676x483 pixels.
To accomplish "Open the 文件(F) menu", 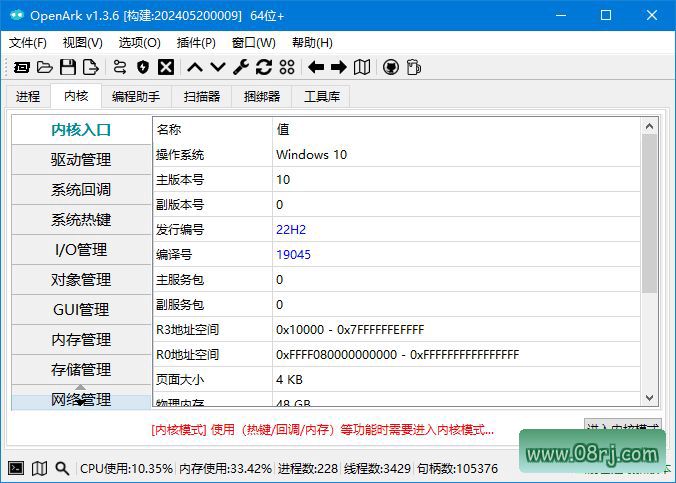I will (28, 43).
